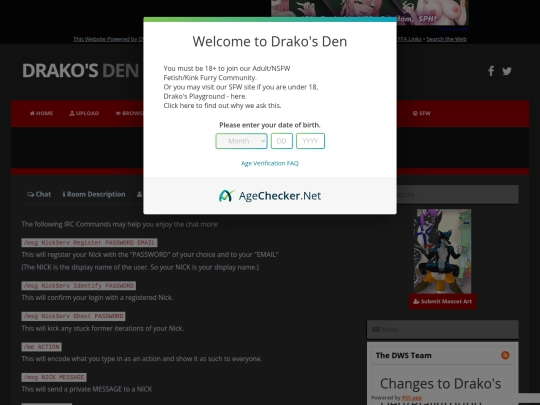Click 'The DWS Team' feed title
The height and width of the screenshot is (405, 540).
(x=404, y=355)
